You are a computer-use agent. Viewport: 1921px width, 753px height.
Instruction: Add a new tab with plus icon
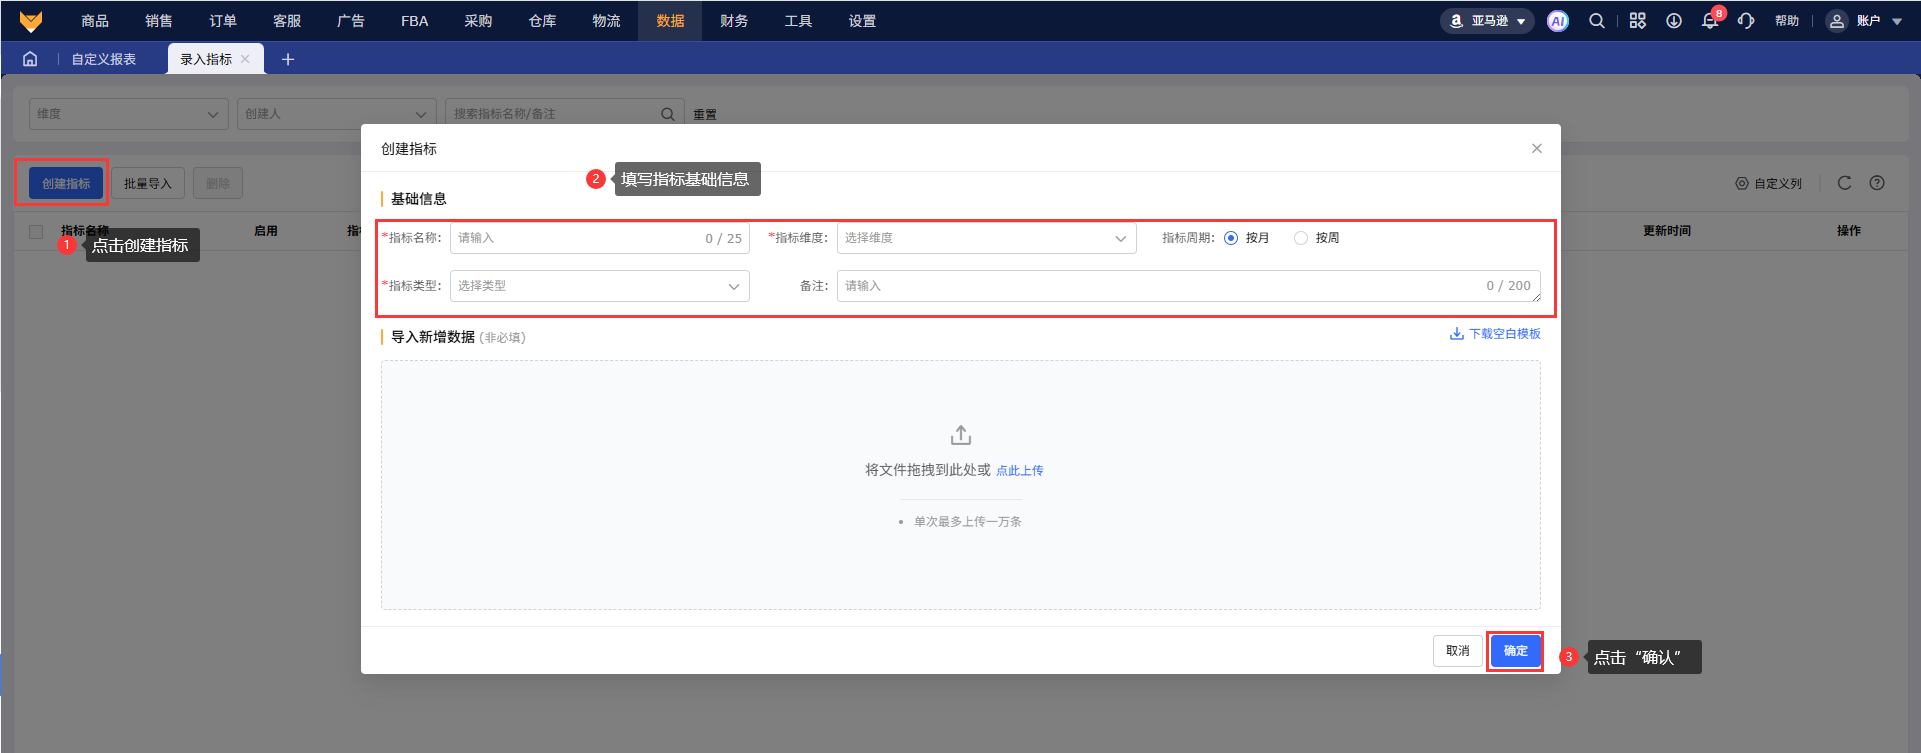(x=288, y=60)
